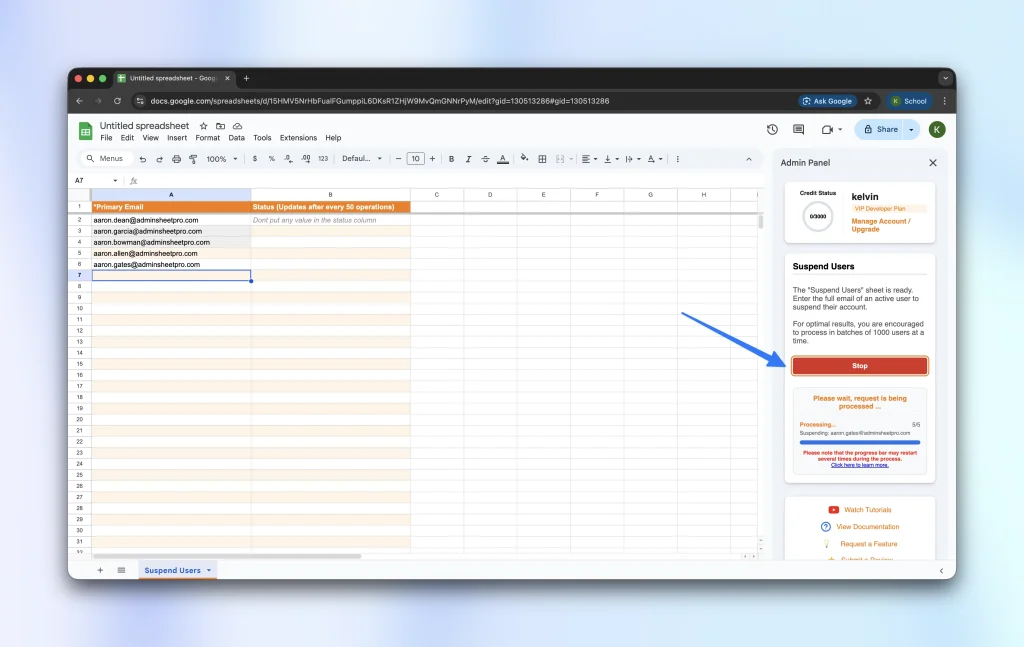This screenshot has height=647, width=1024.
Task: Click the All Sheets list icon
Action: coord(121,570)
